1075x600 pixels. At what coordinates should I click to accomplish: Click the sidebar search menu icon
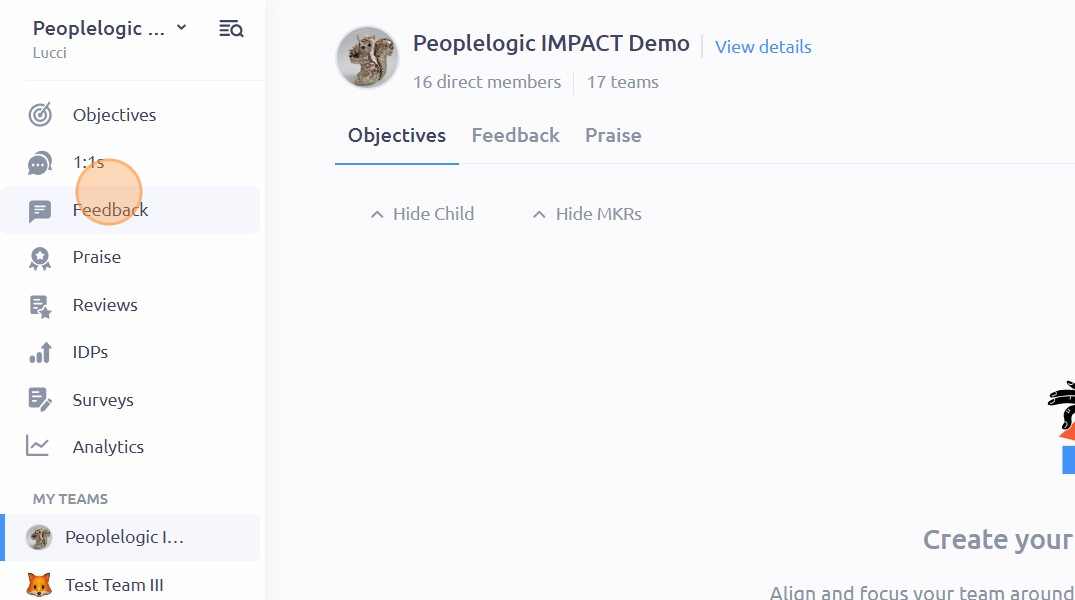(x=231, y=29)
